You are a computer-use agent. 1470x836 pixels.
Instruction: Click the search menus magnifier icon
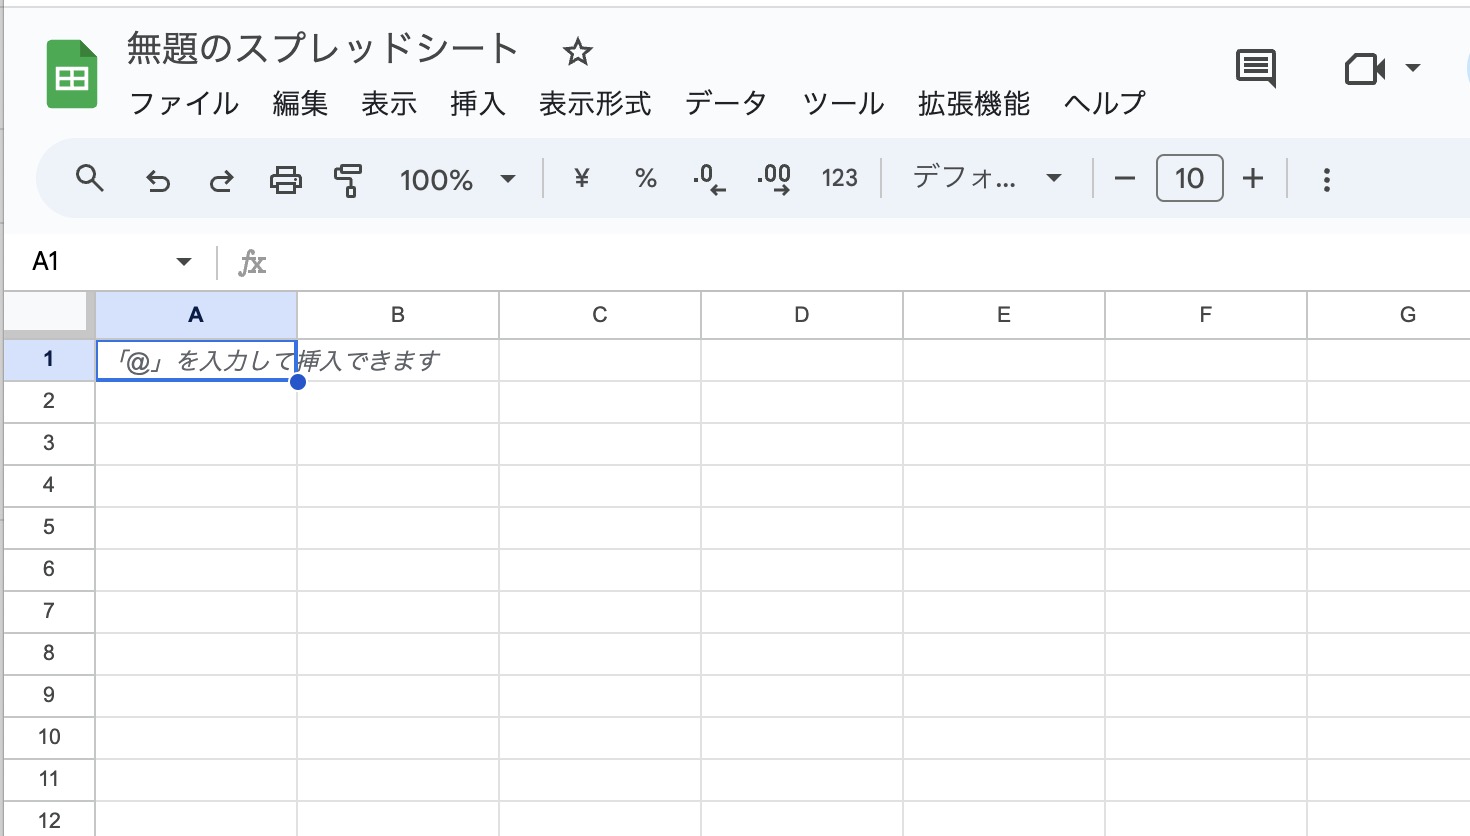(90, 179)
